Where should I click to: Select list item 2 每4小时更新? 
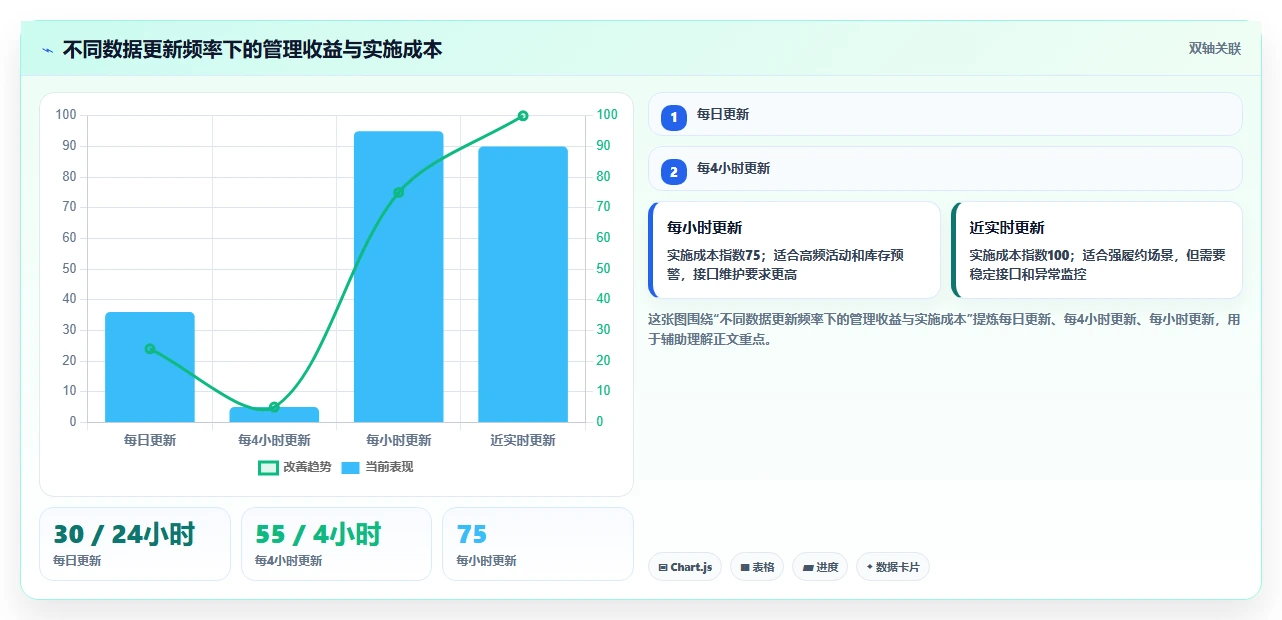(945, 168)
